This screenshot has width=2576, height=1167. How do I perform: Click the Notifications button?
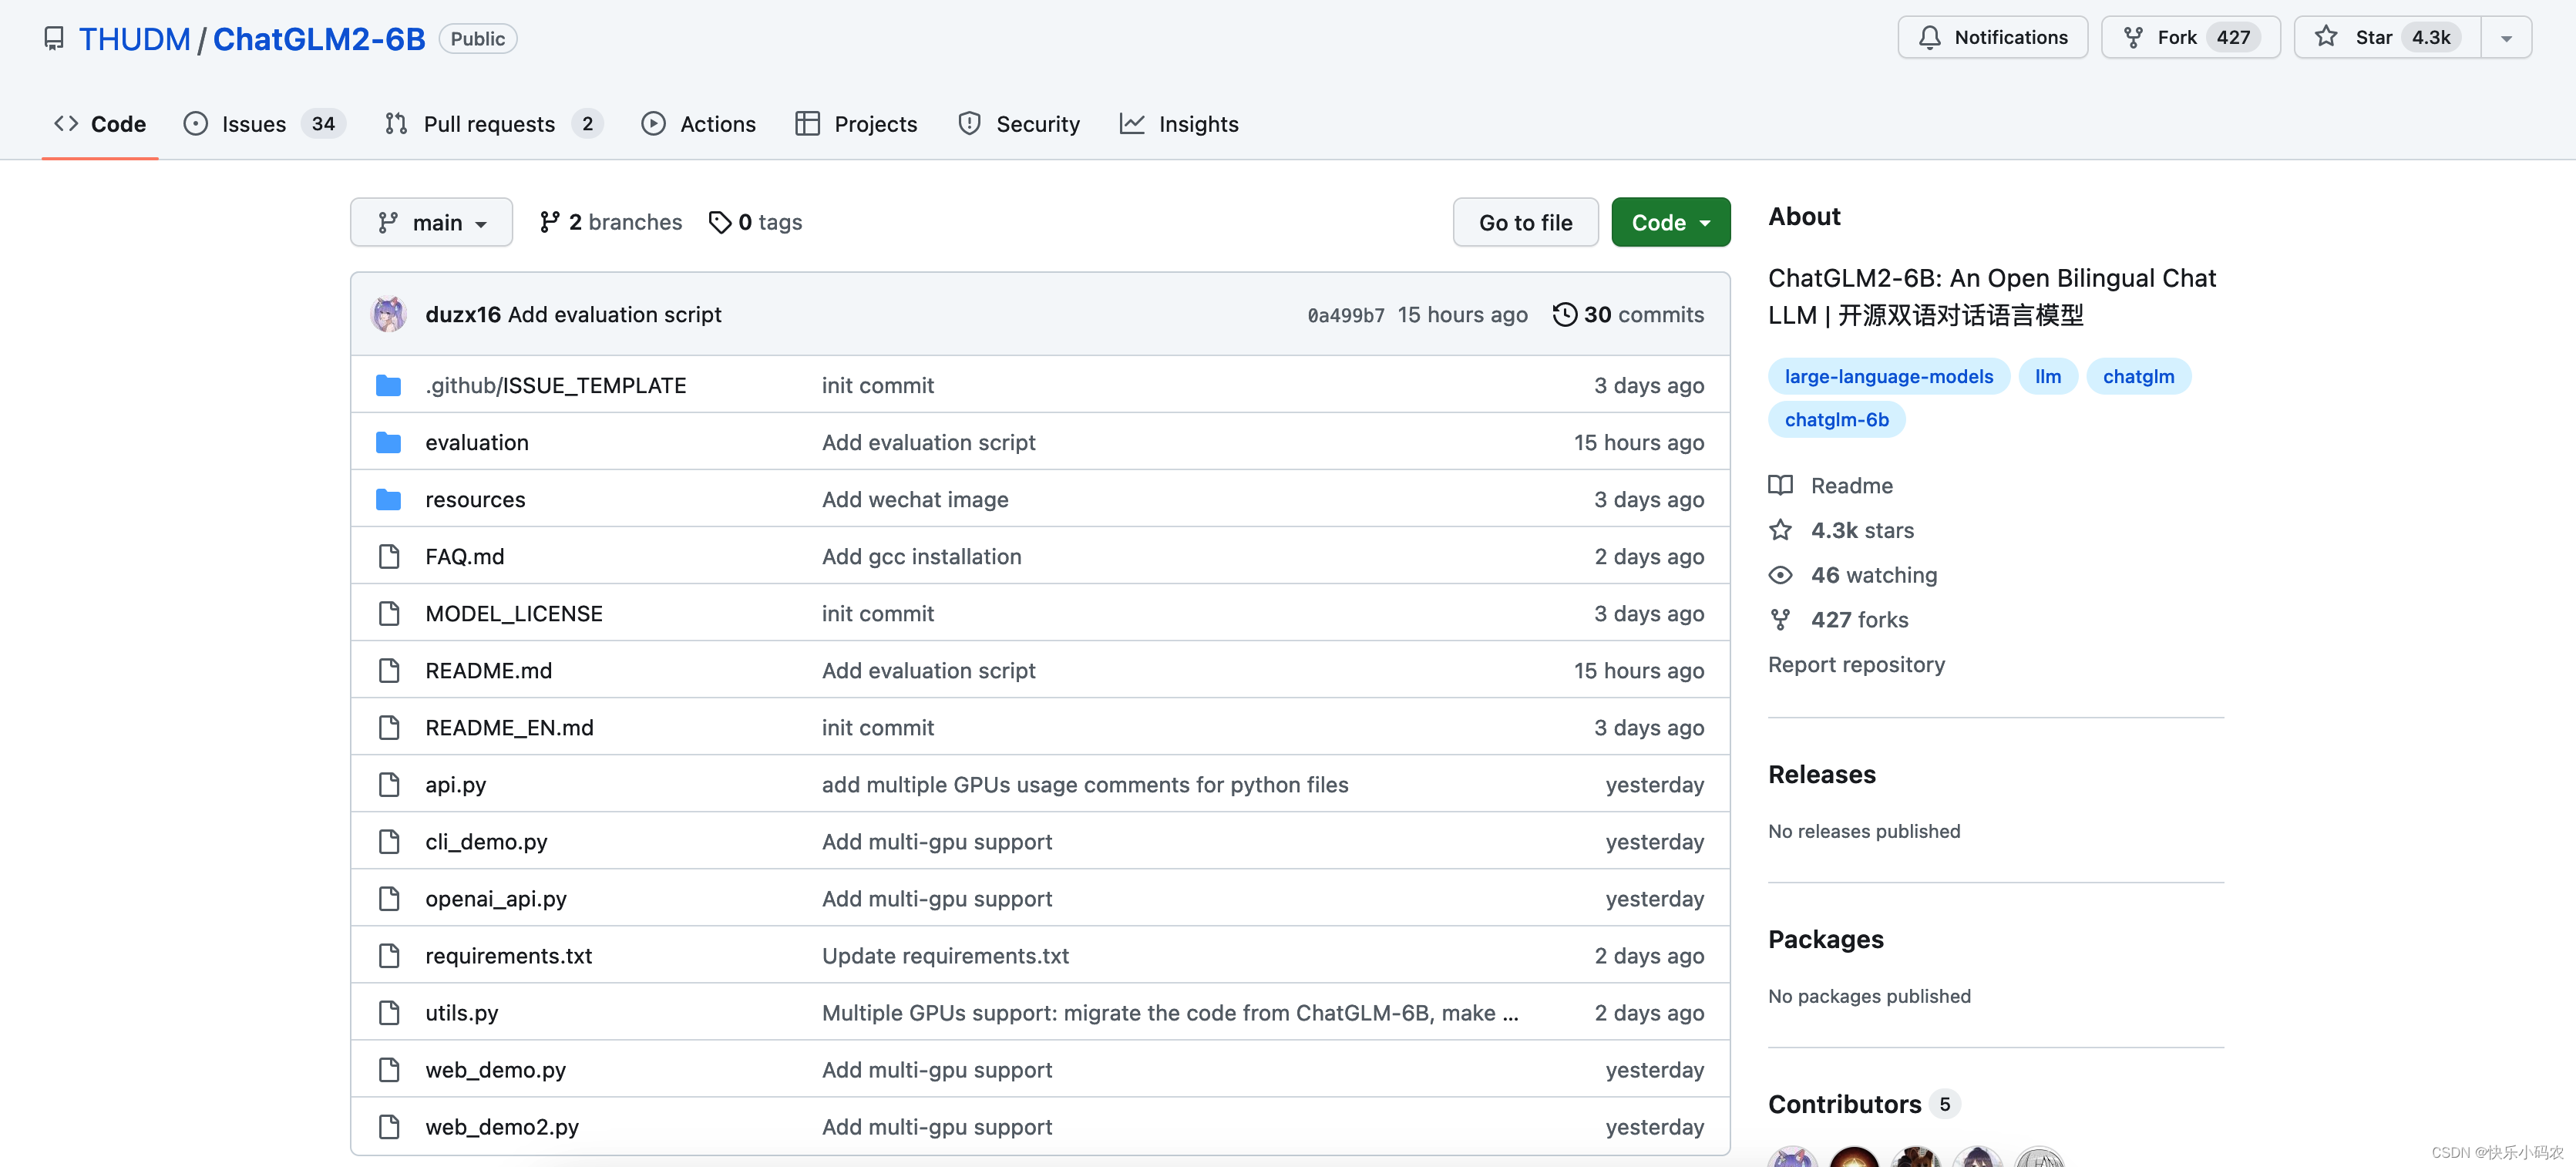(1992, 38)
